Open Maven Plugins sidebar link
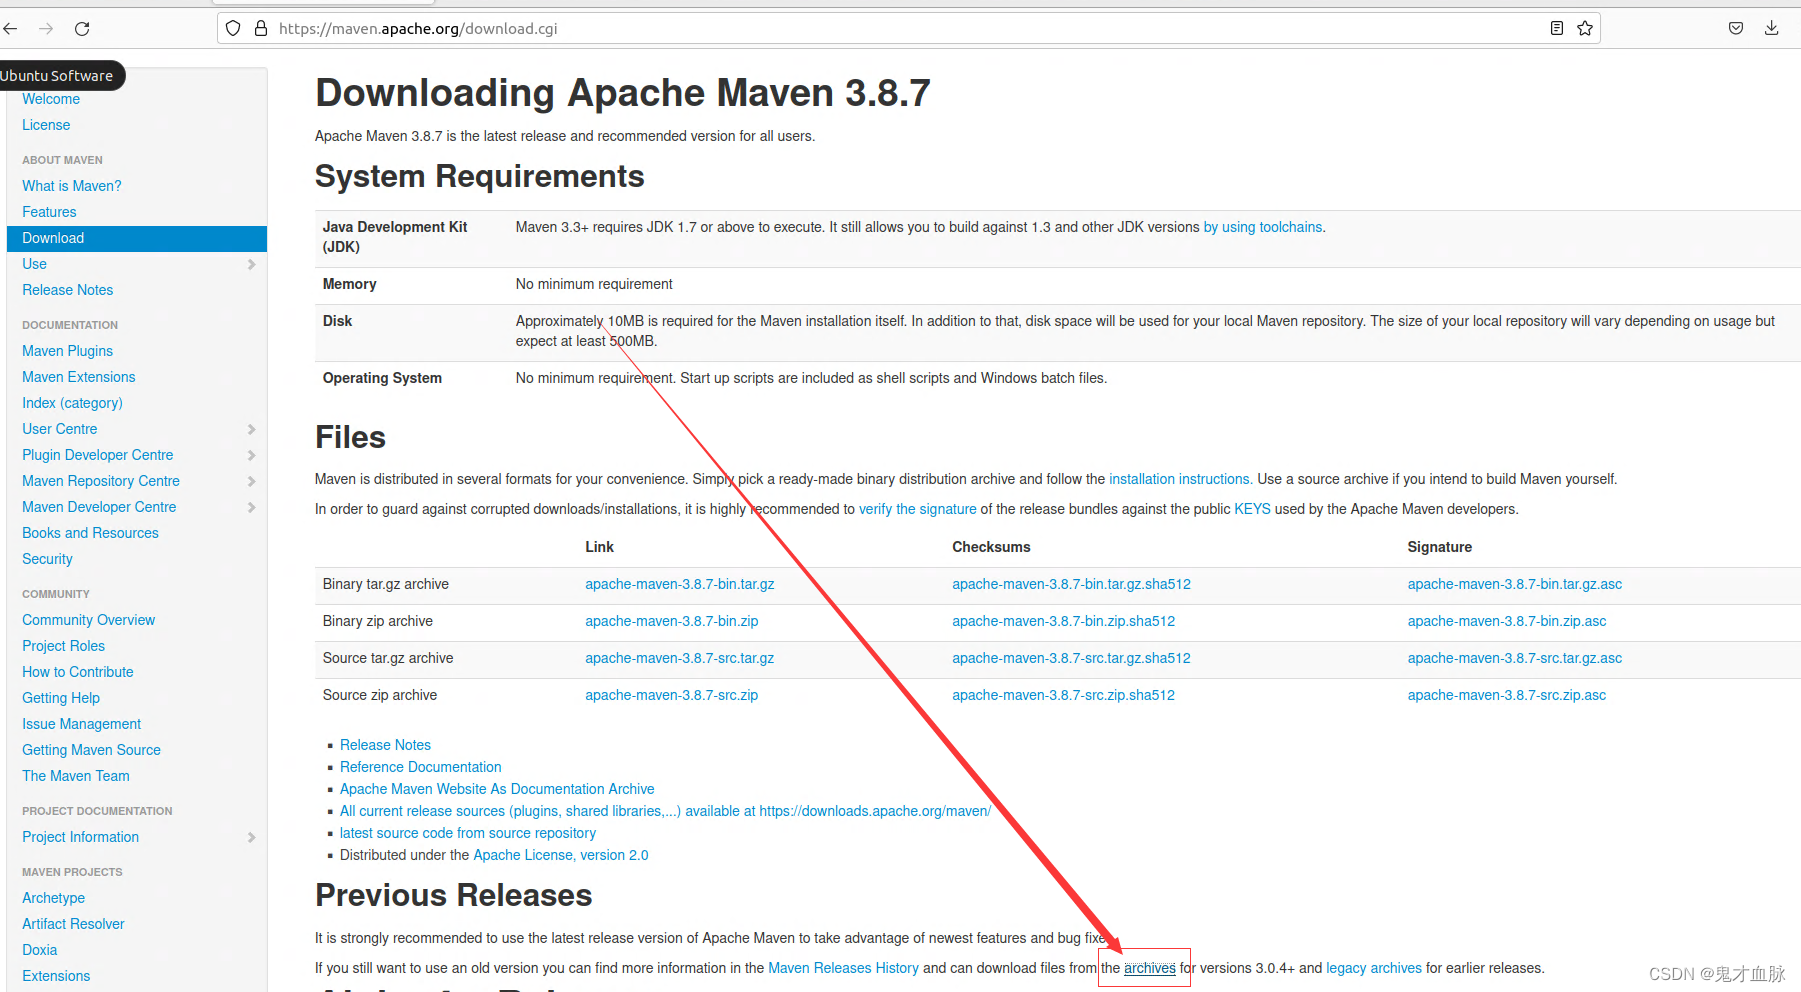The height and width of the screenshot is (992, 1801). [x=67, y=351]
